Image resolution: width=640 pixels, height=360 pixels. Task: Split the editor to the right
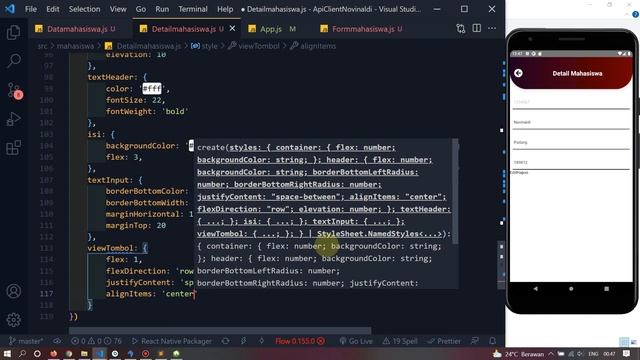click(476, 28)
